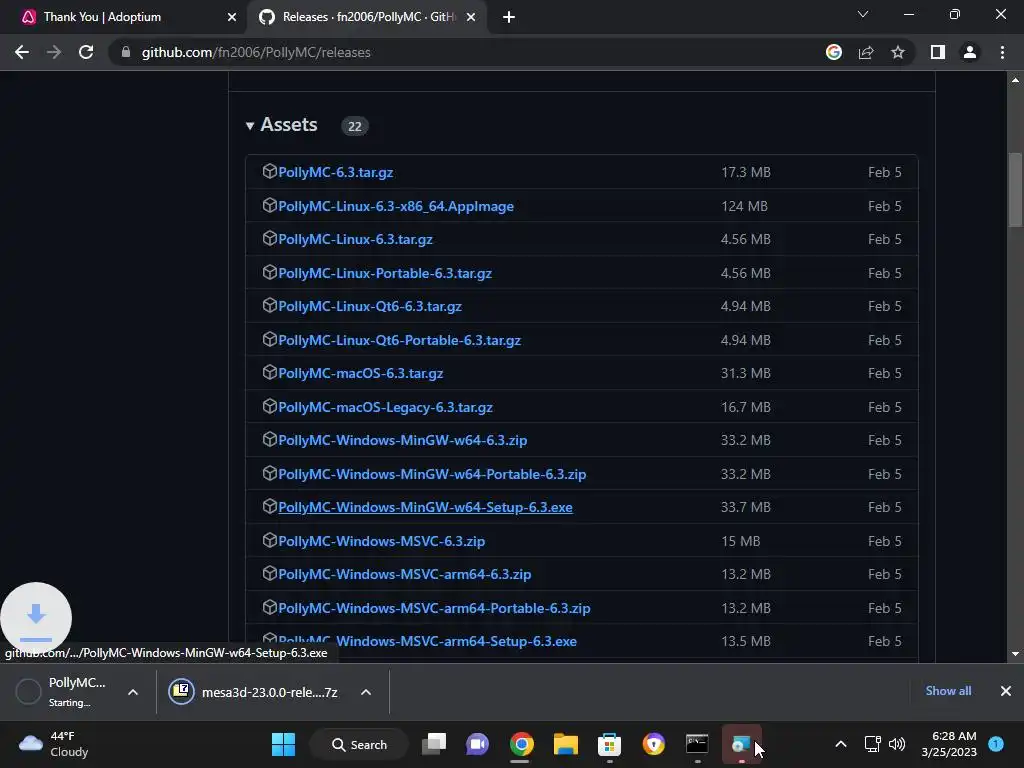This screenshot has height=768, width=1024.
Task: Open the clock and calendar flyout
Action: [x=949, y=744]
